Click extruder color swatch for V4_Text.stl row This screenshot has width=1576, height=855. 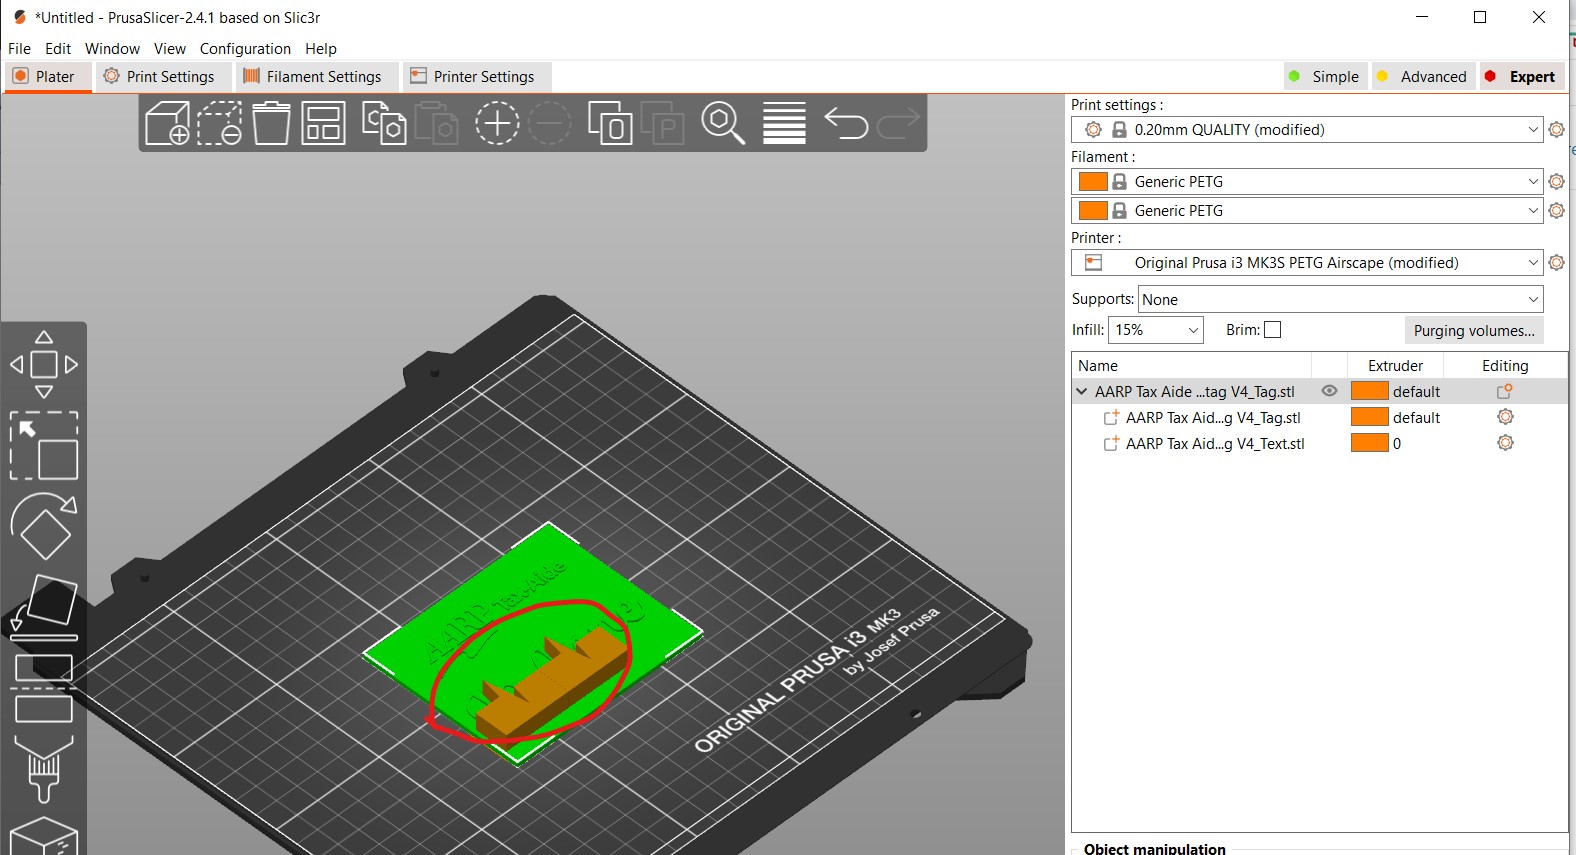coord(1369,443)
